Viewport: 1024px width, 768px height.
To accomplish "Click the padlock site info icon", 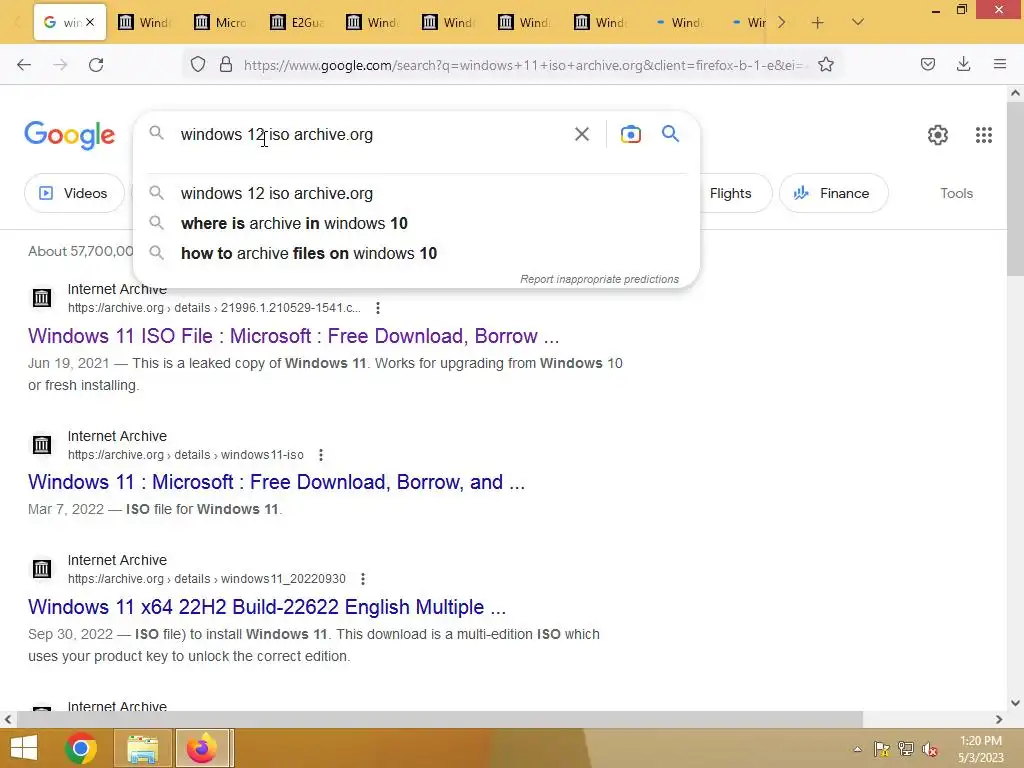I will (x=226, y=64).
